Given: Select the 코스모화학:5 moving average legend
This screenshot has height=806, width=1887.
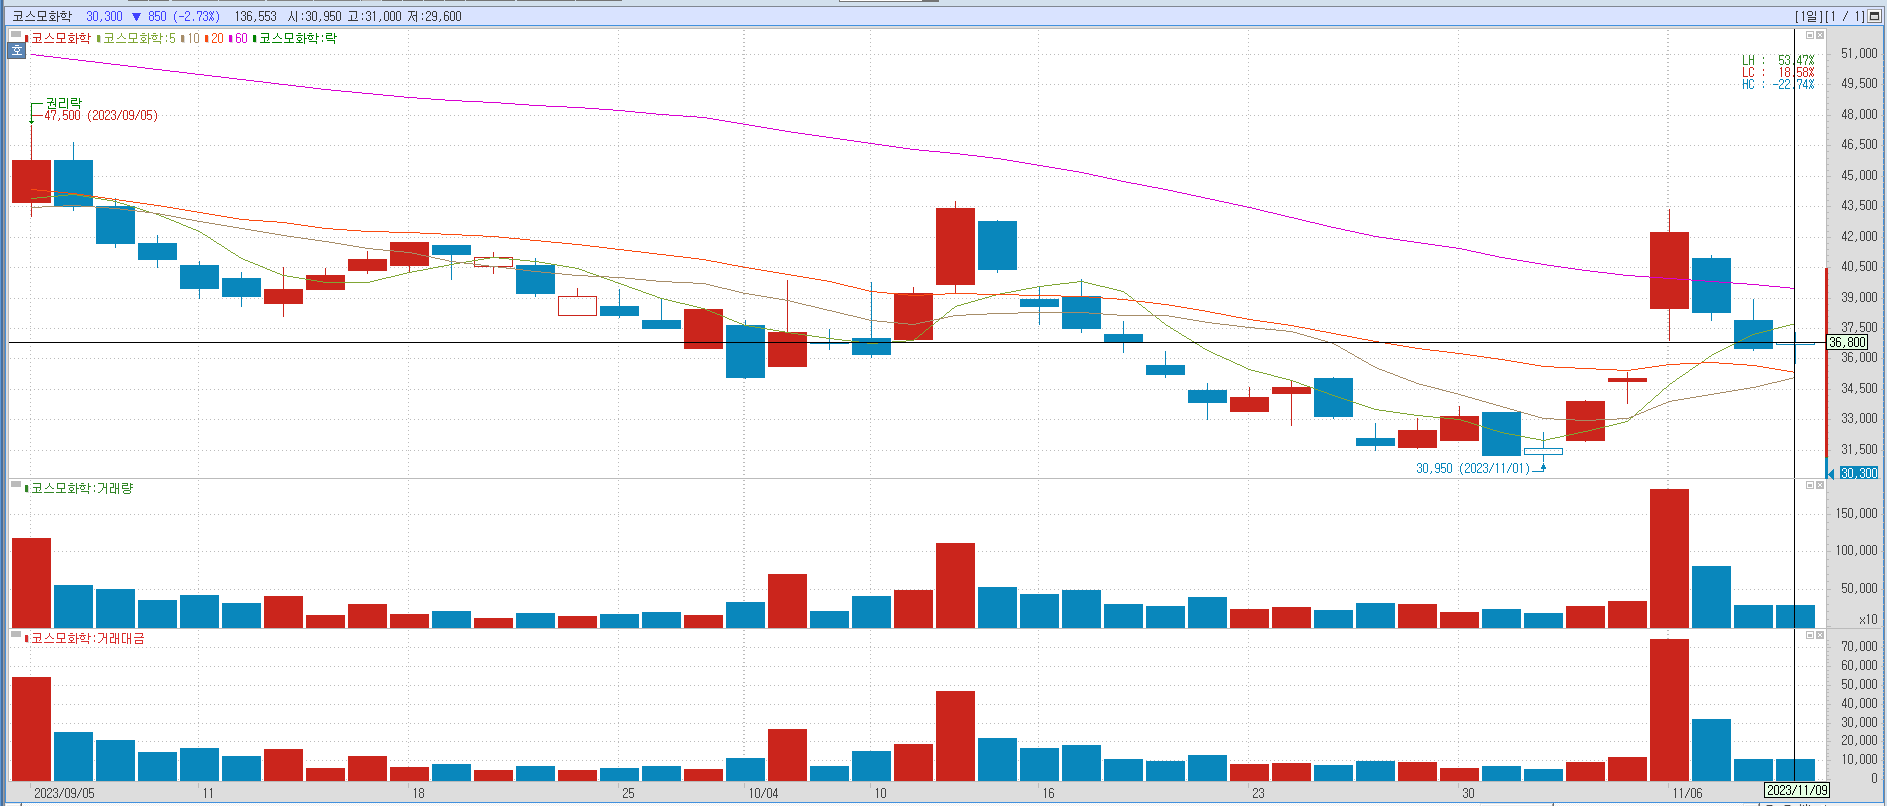Looking at the screenshot, I should point(139,38).
